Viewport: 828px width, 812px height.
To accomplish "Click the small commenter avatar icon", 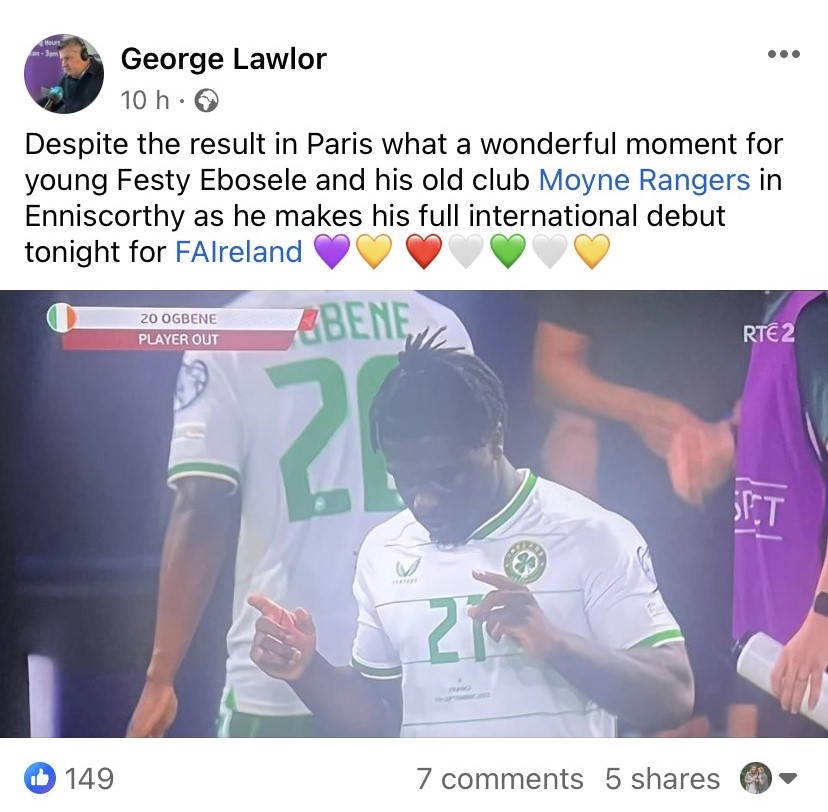I will point(756,778).
